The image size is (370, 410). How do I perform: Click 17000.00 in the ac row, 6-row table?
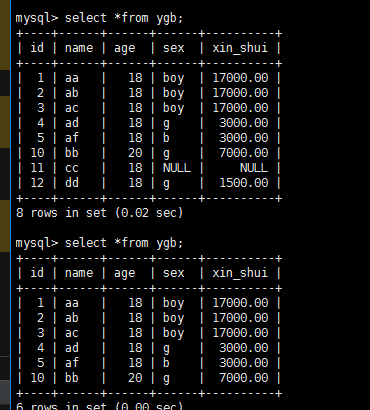click(x=240, y=333)
